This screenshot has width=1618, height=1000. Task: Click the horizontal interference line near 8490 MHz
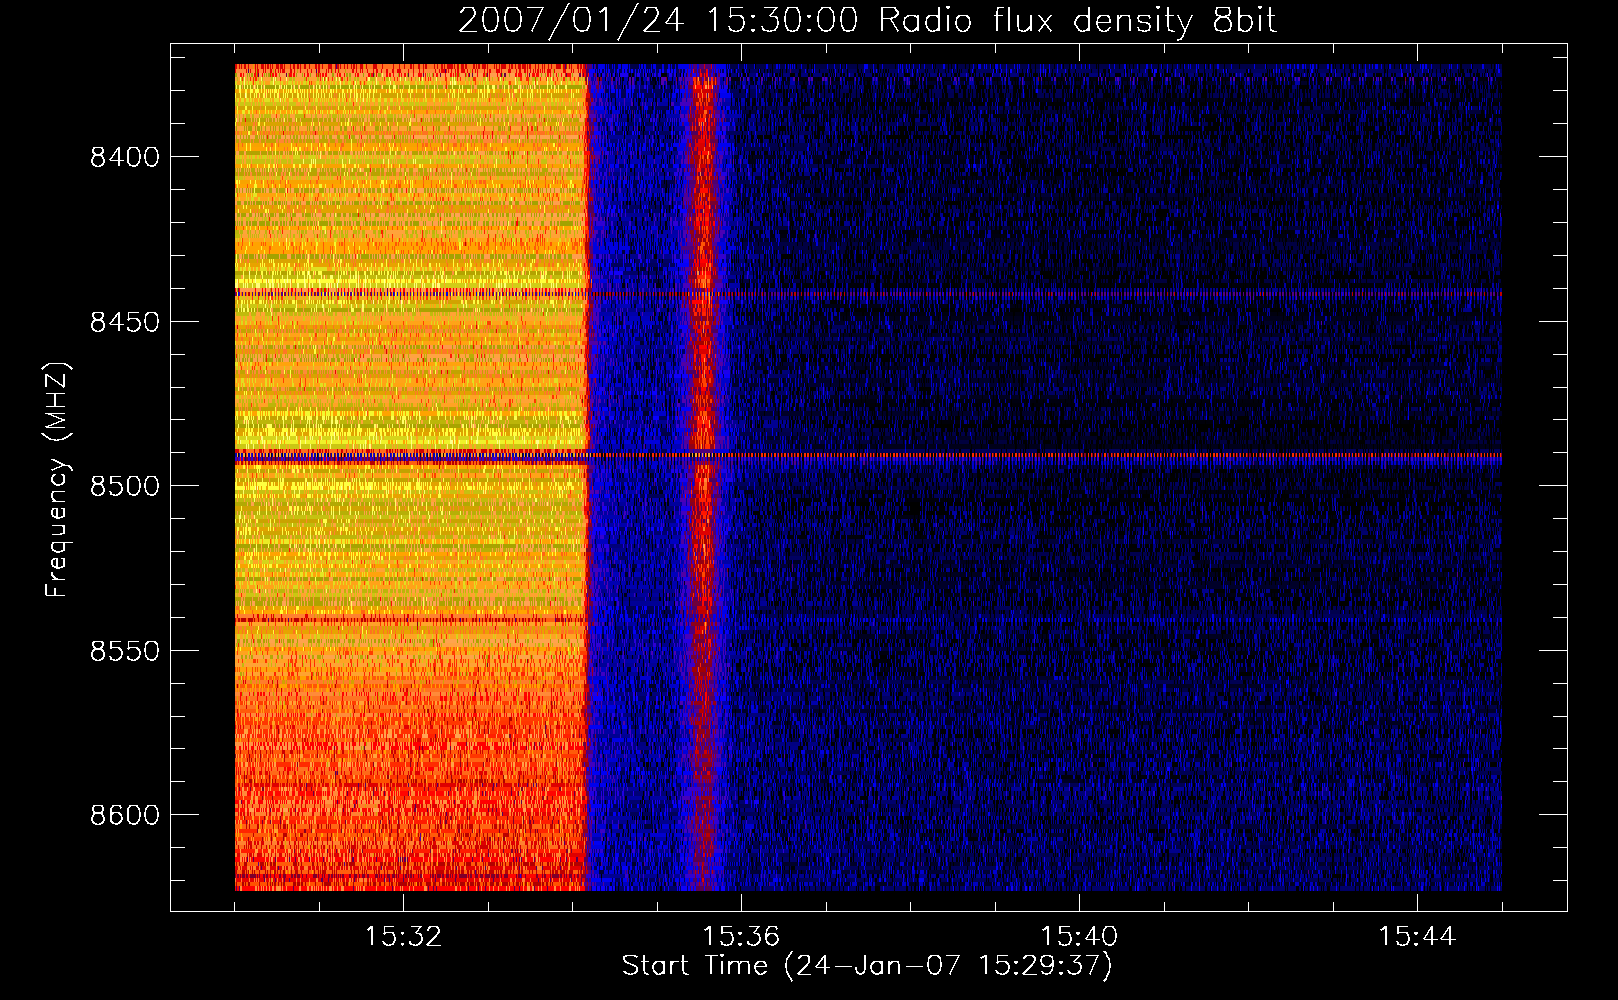pyautogui.click(x=868, y=456)
